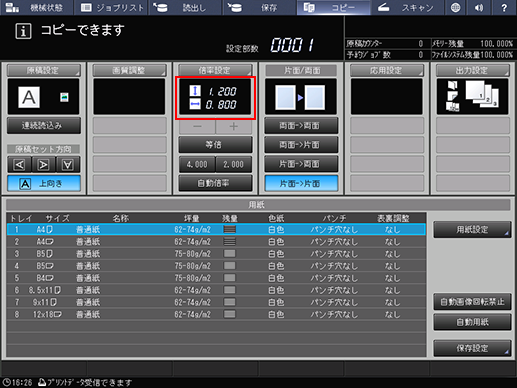517x388 pixels.
Task: Open the 出力設定 output settings menu
Action: (473, 70)
